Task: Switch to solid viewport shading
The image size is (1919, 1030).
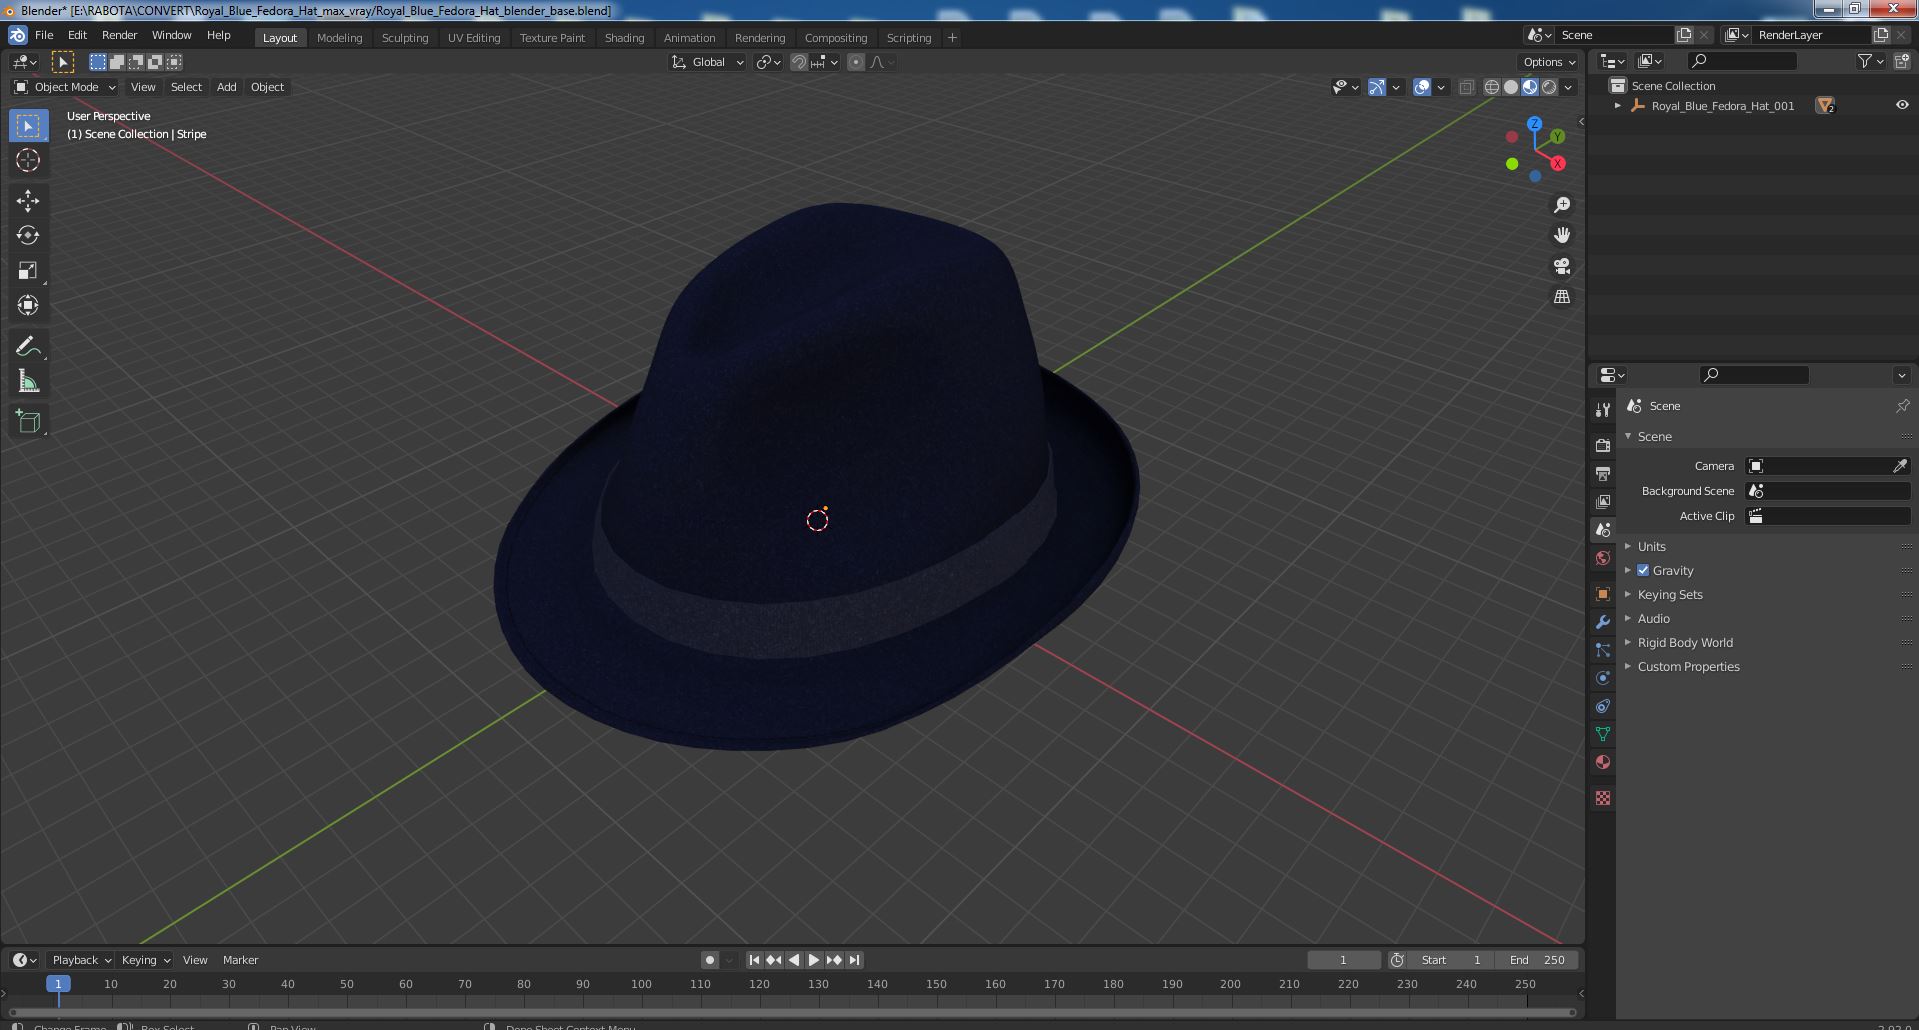Action: pos(1510,87)
